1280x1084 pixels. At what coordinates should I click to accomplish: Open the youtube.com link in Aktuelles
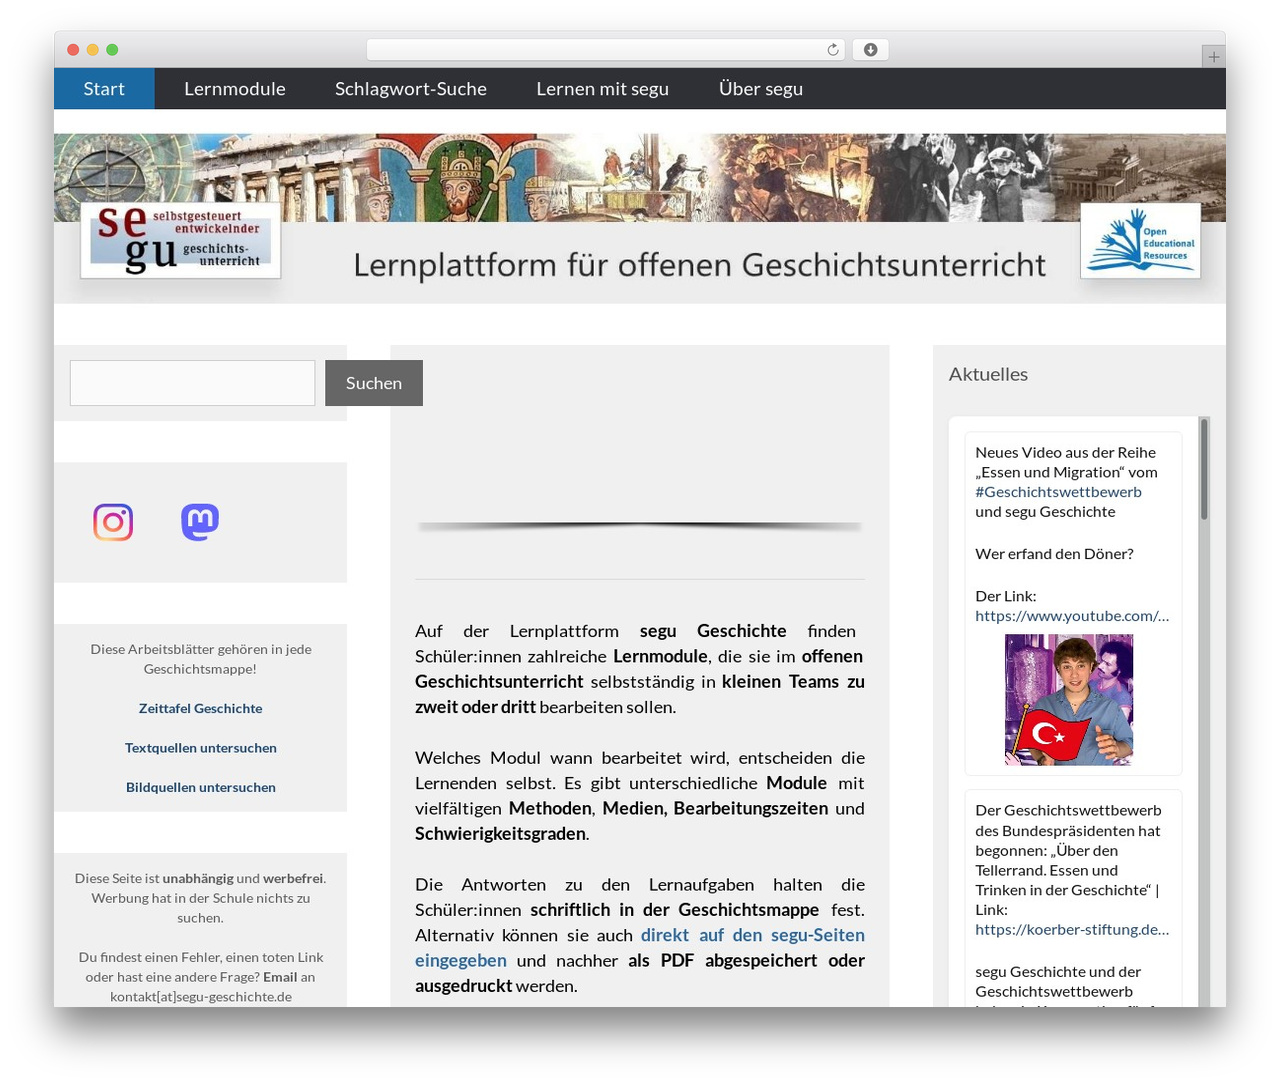tap(1072, 616)
